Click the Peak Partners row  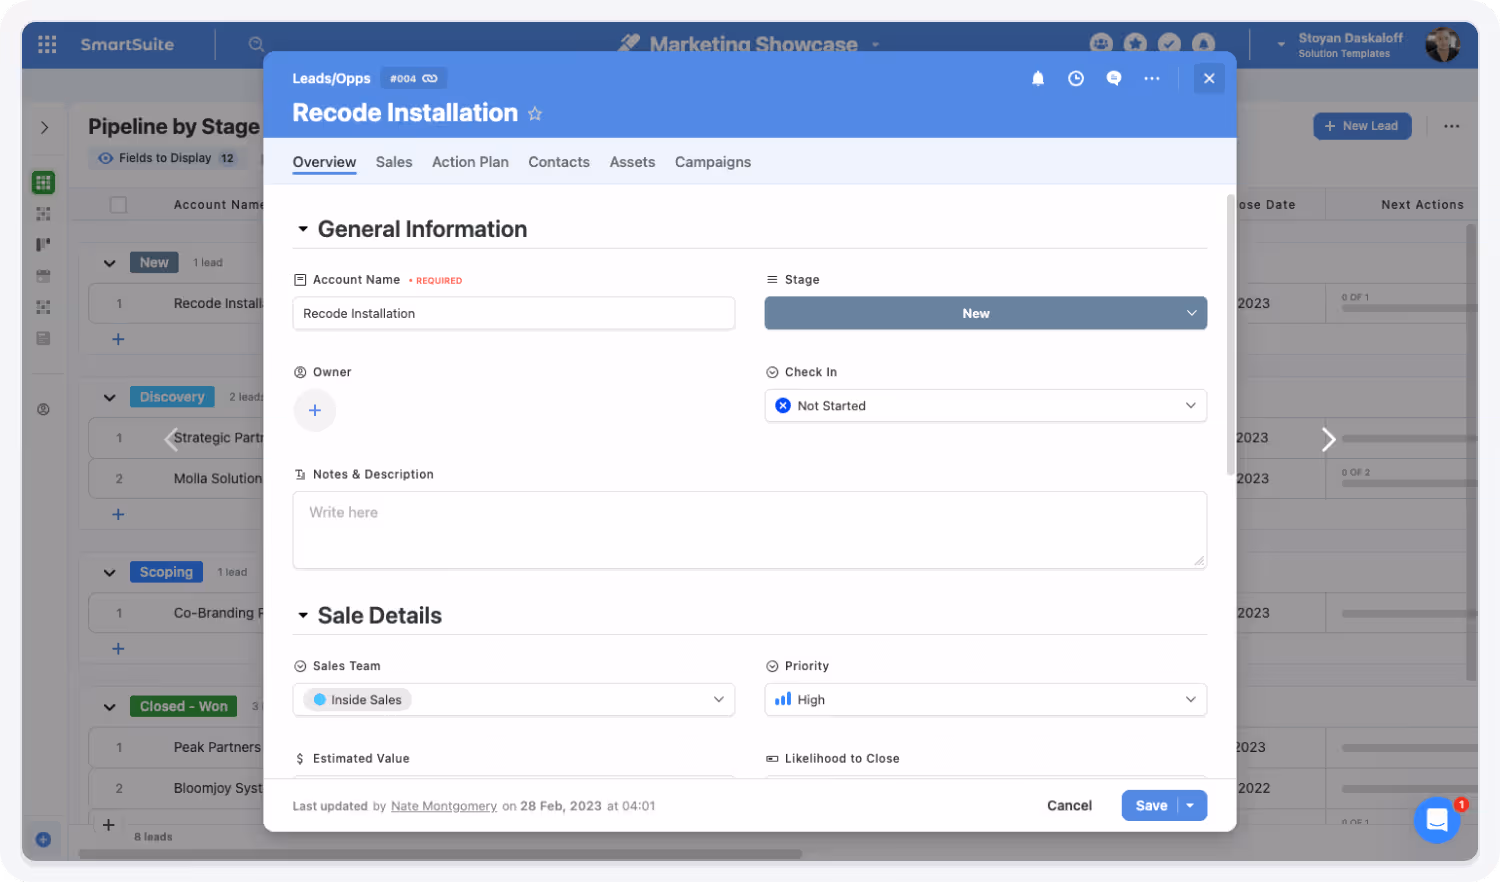(176, 747)
